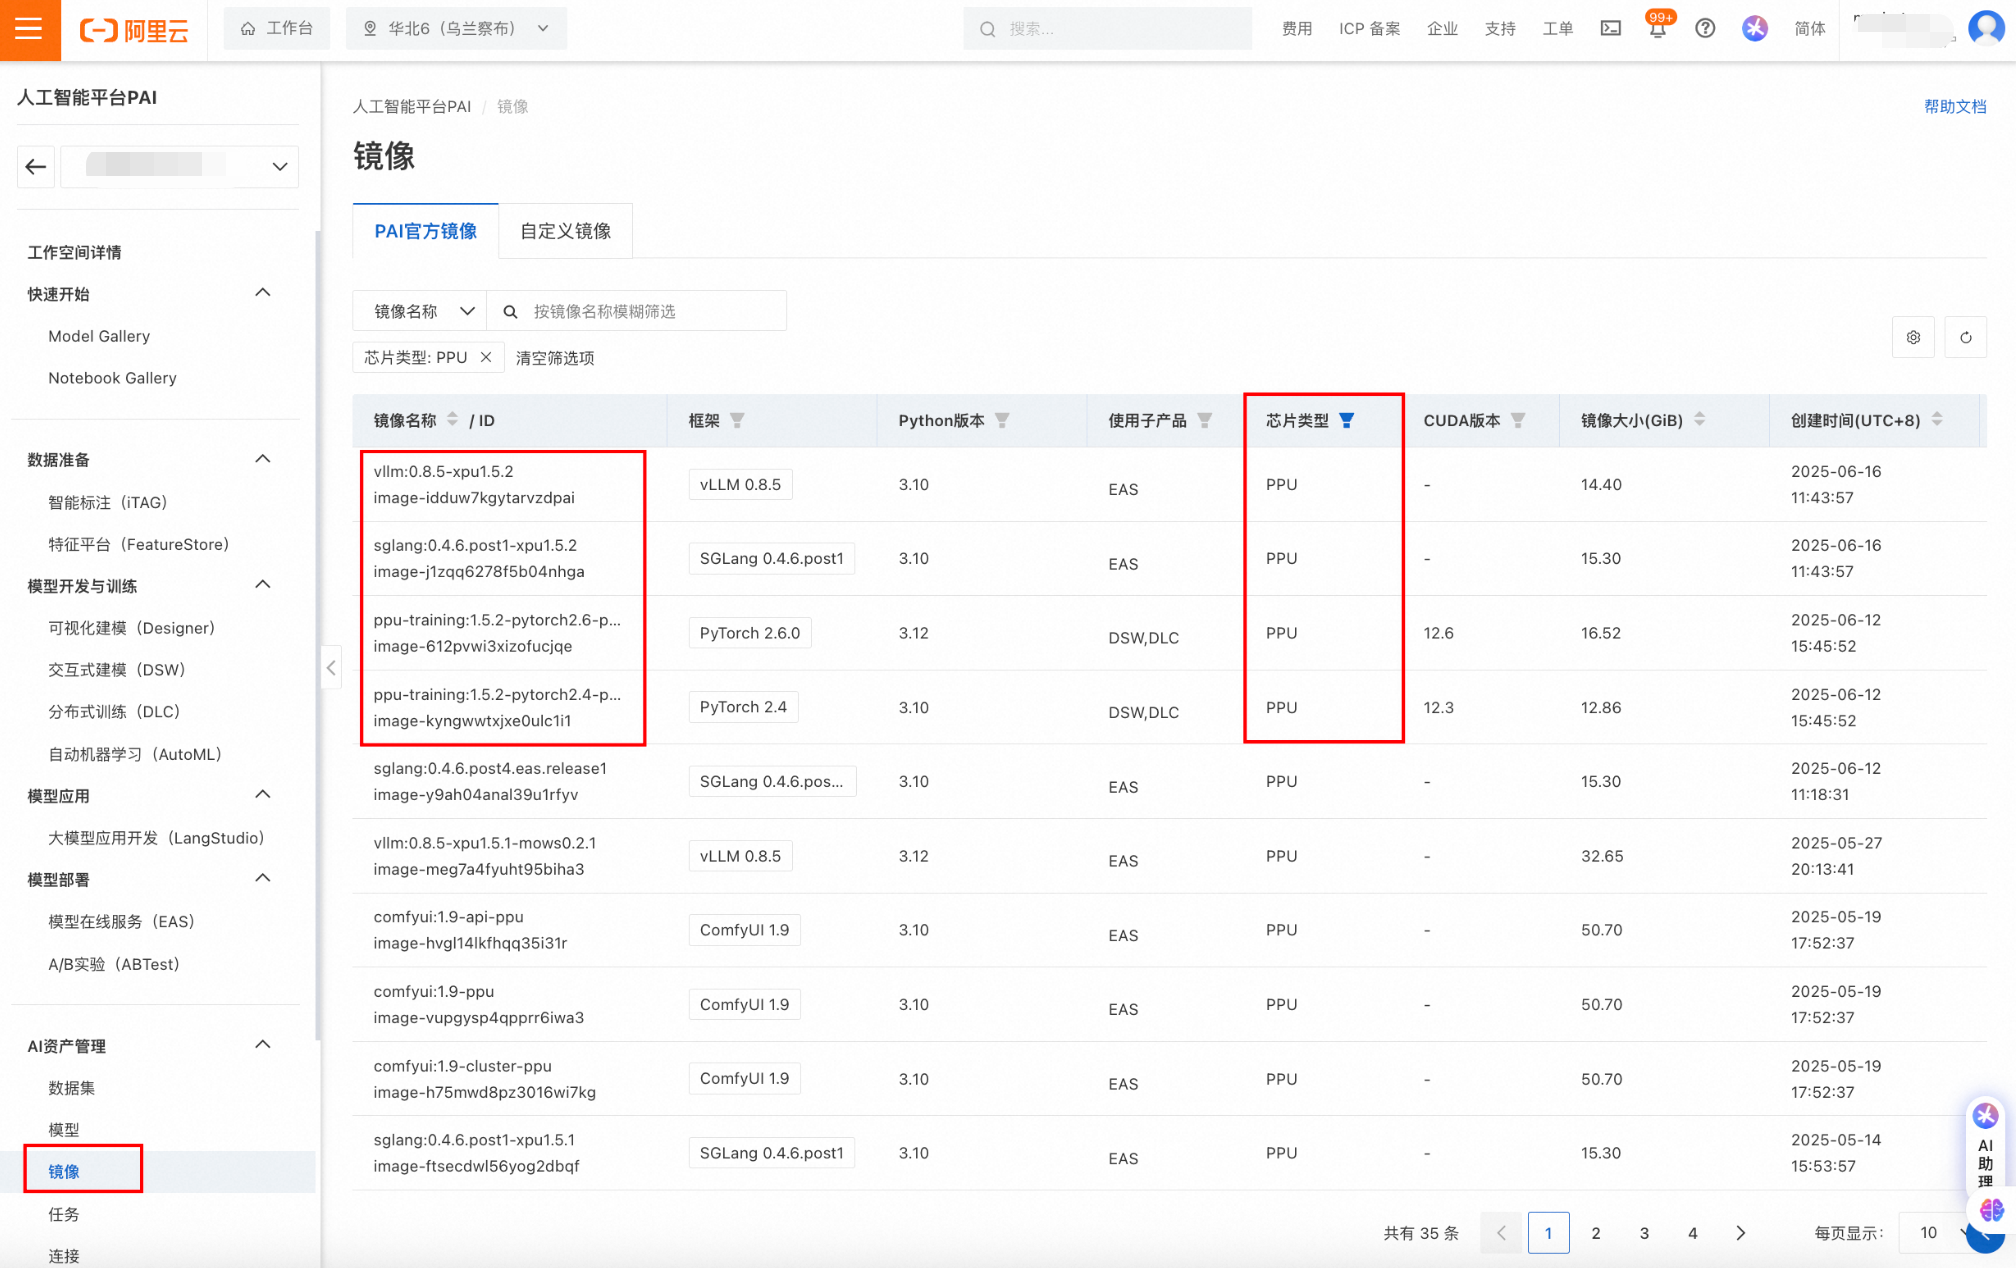Open region selector 华北6（乌兰察布）
Viewport: 2016px width, 1268px height.
(456, 29)
